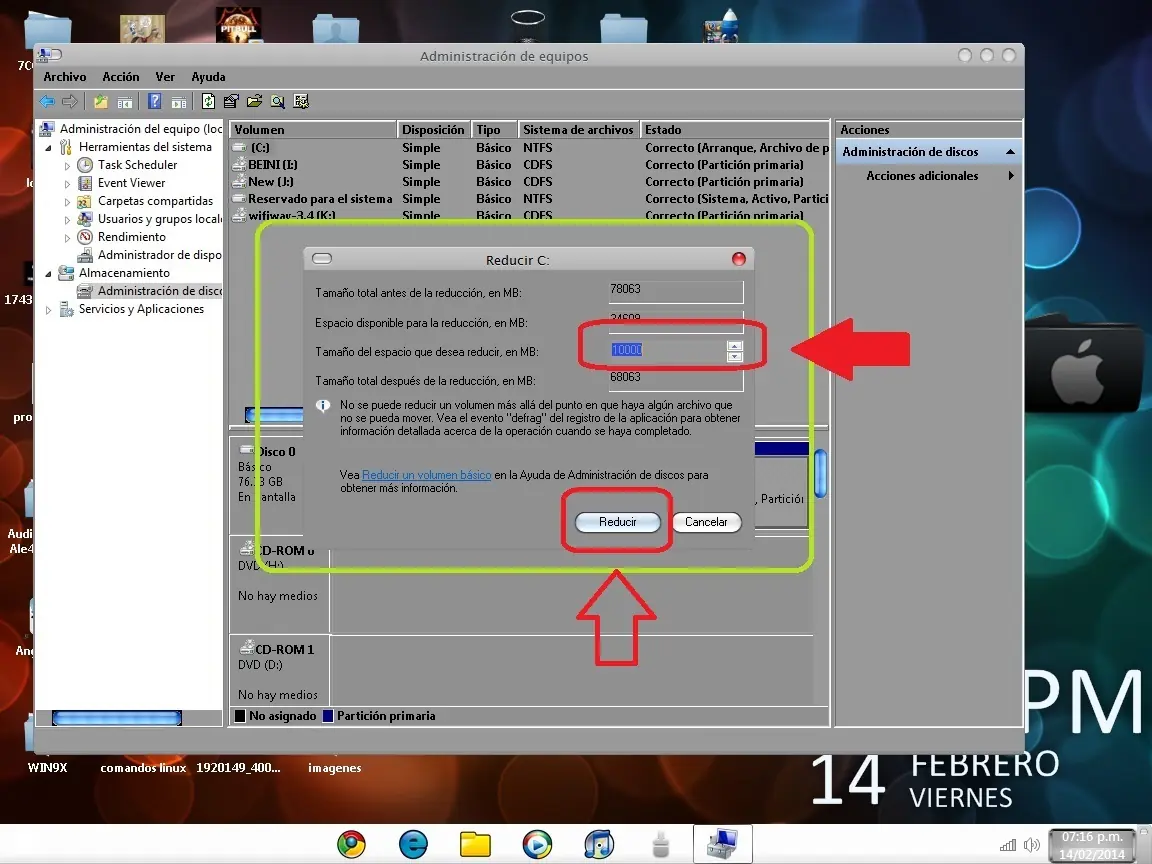Open iTunes from the taskbar
The height and width of the screenshot is (864, 1152).
599,845
